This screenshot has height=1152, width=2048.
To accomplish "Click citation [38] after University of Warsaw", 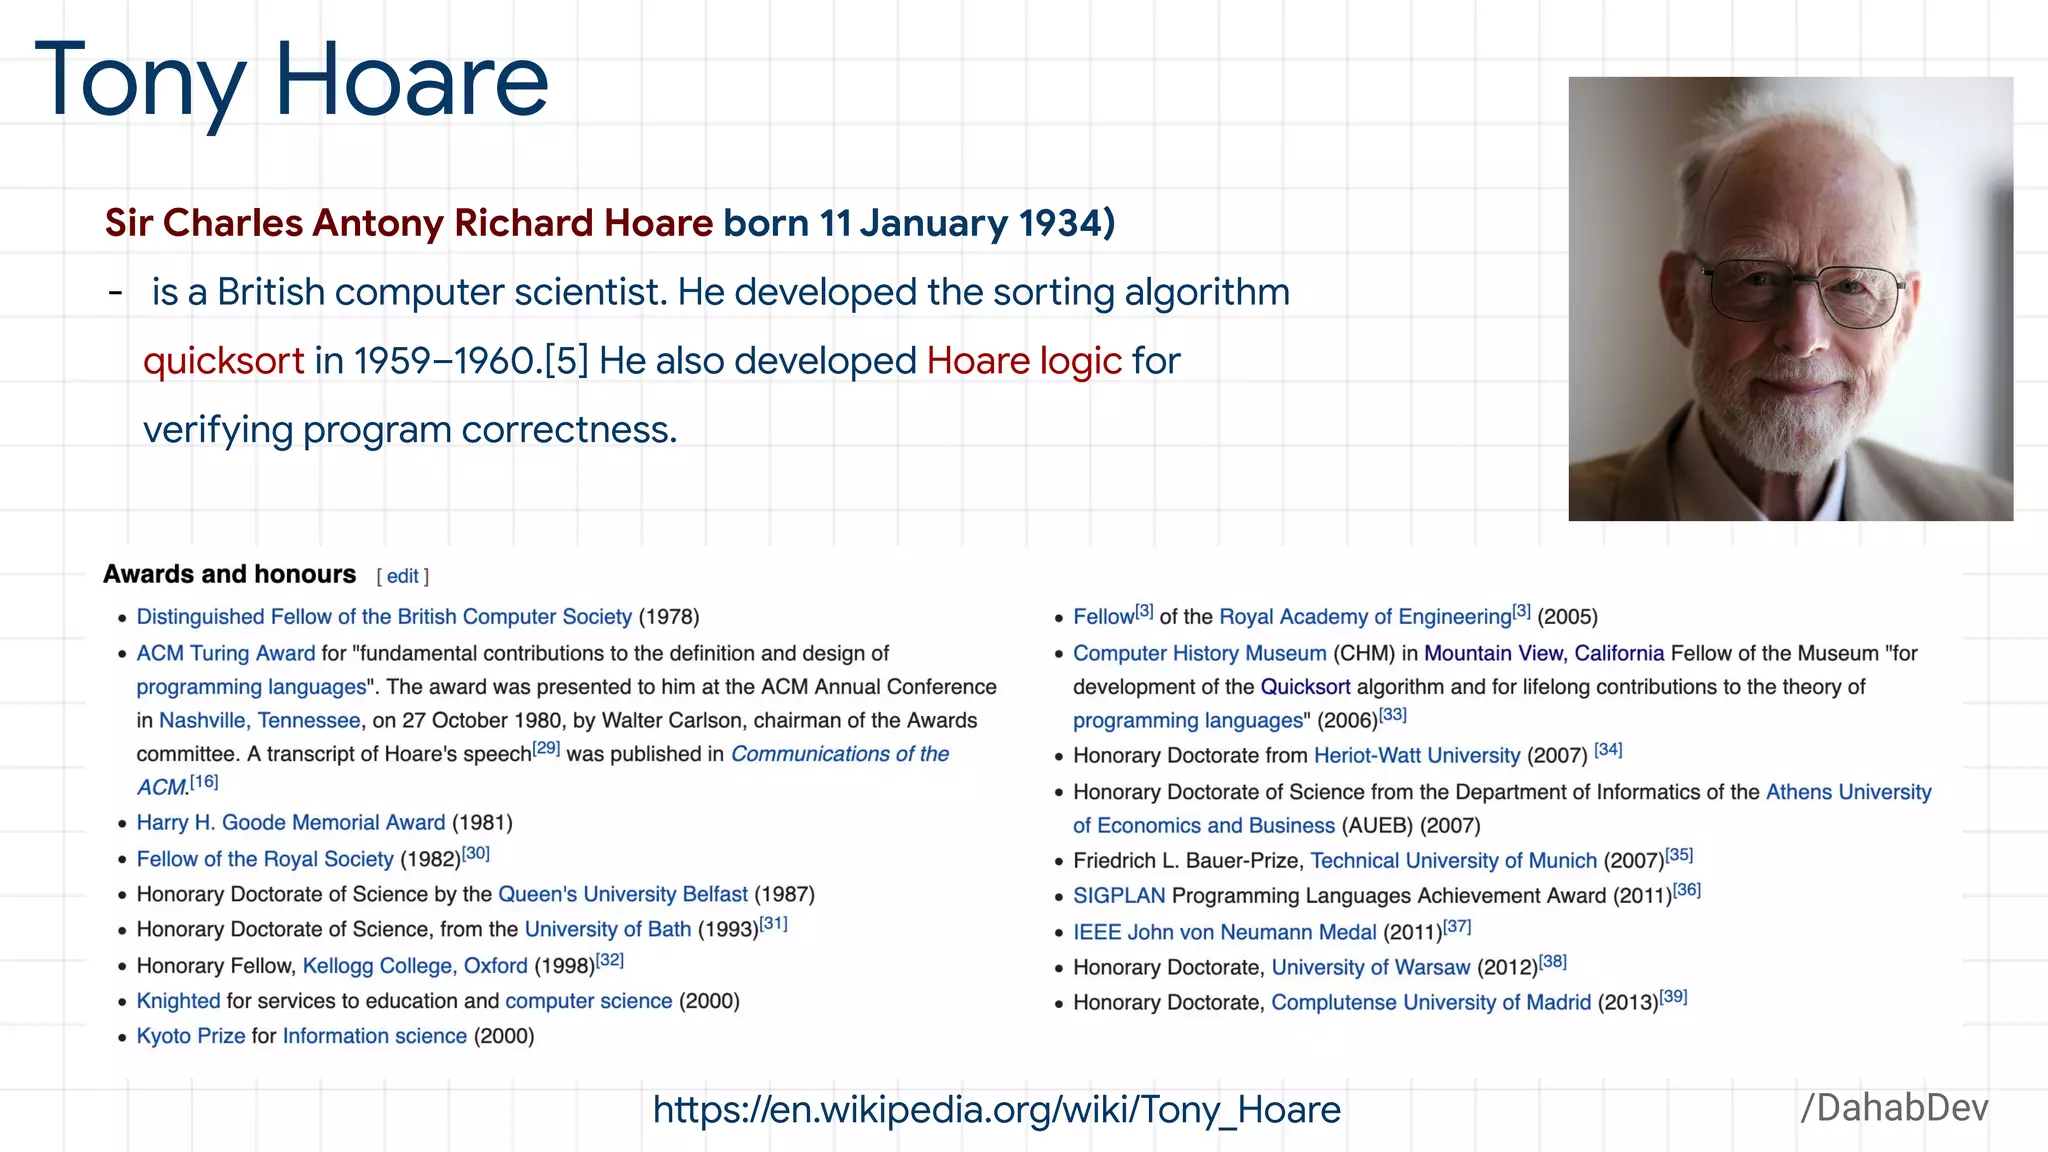I will pos(1553,961).
